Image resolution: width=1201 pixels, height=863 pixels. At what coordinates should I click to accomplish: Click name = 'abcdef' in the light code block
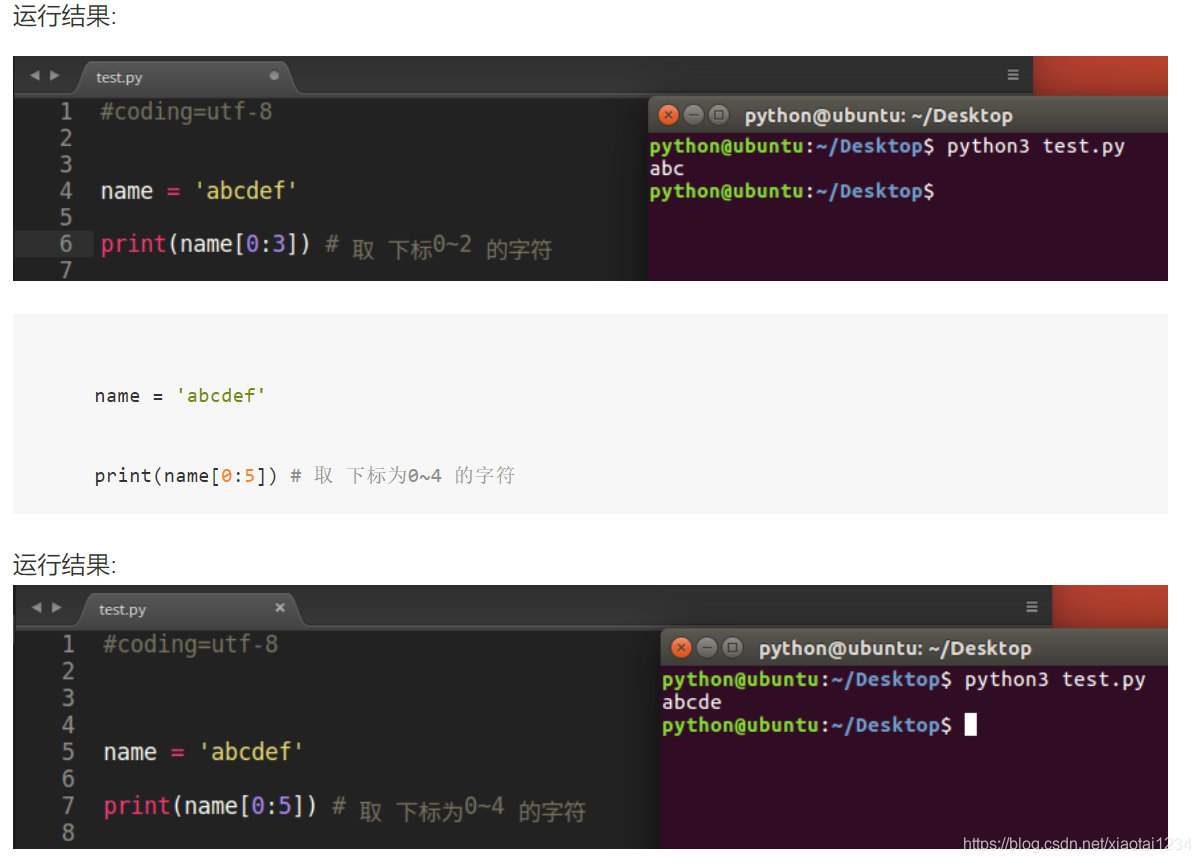click(181, 396)
